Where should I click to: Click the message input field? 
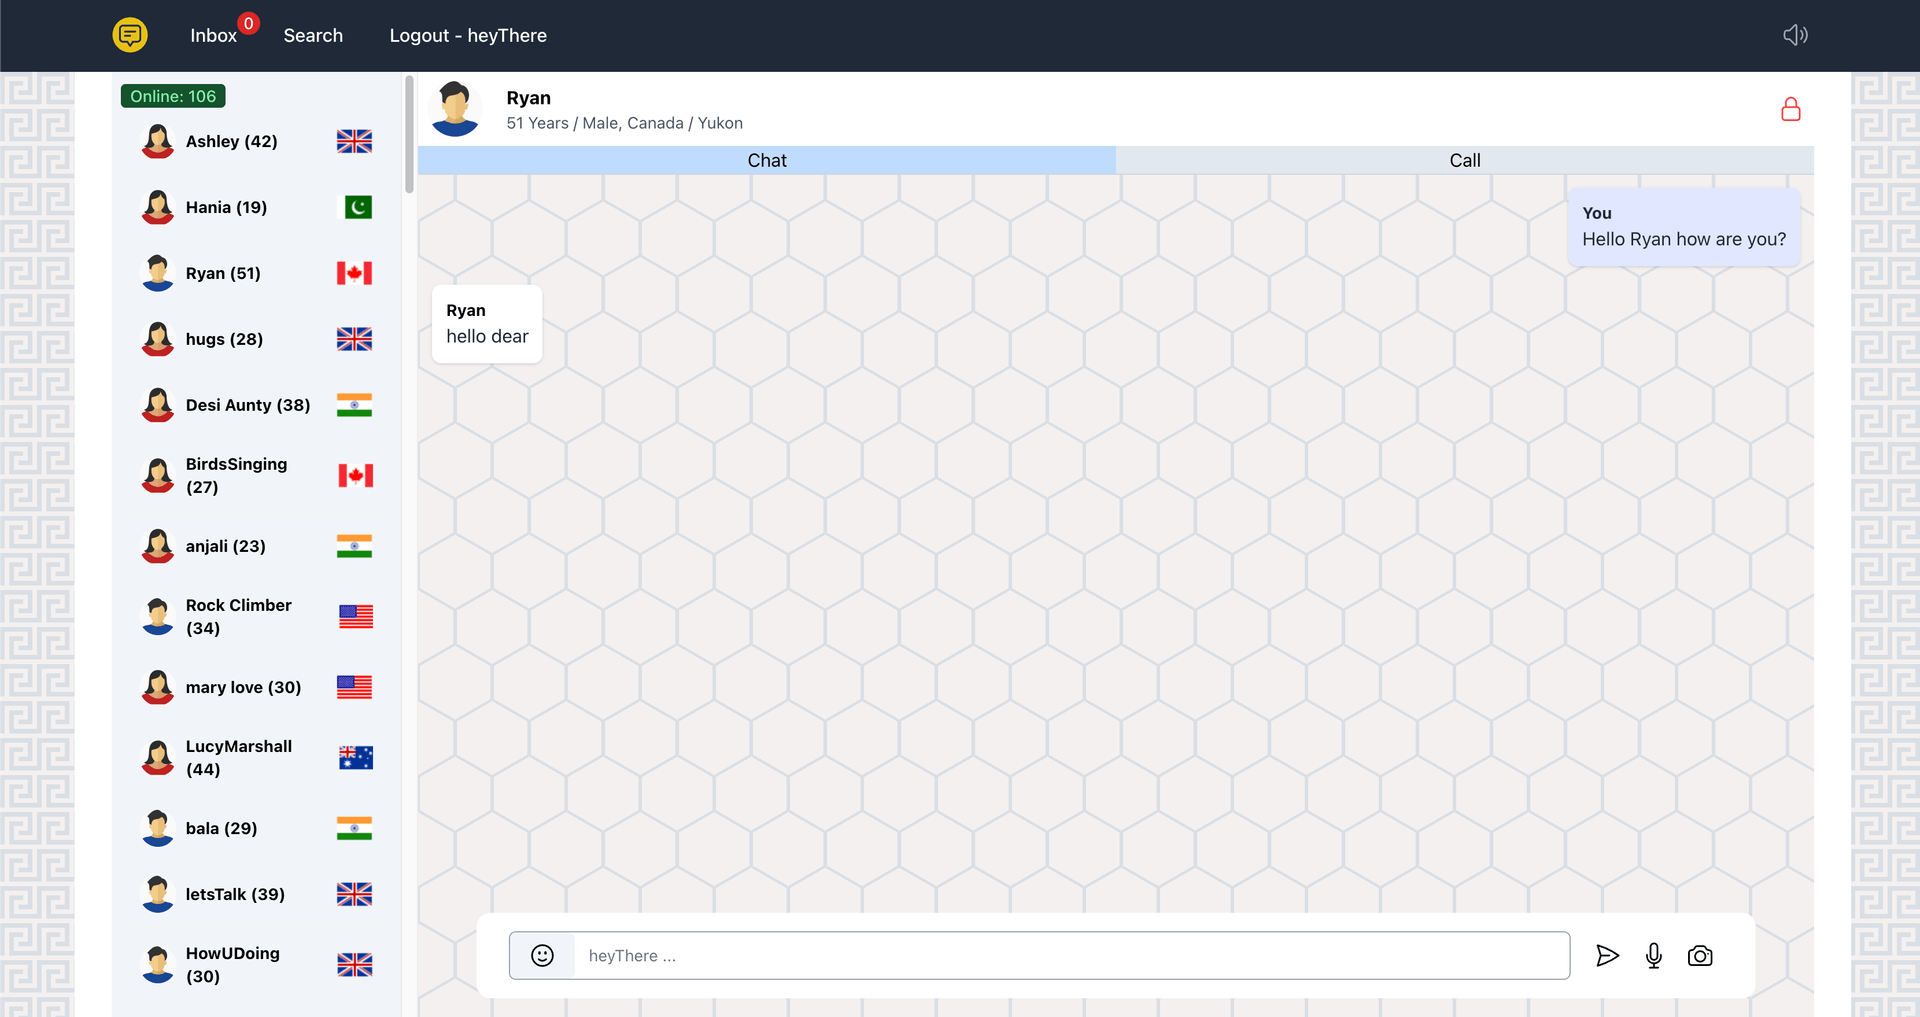point(1070,956)
